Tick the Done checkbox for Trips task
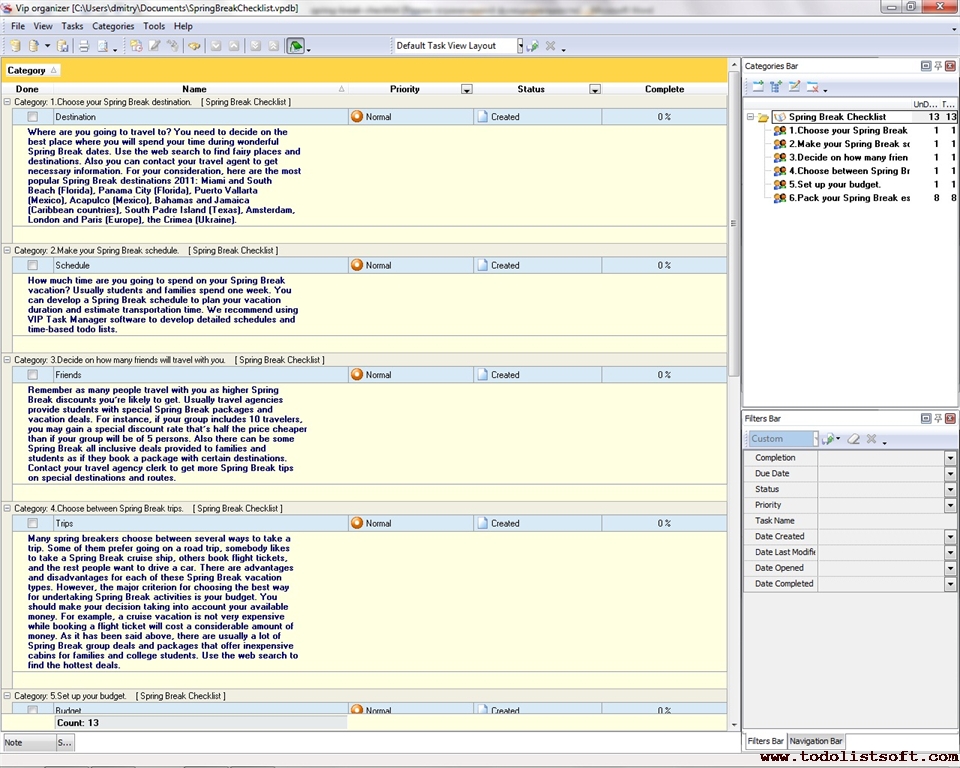Viewport: 960px width, 768px height. pos(32,523)
